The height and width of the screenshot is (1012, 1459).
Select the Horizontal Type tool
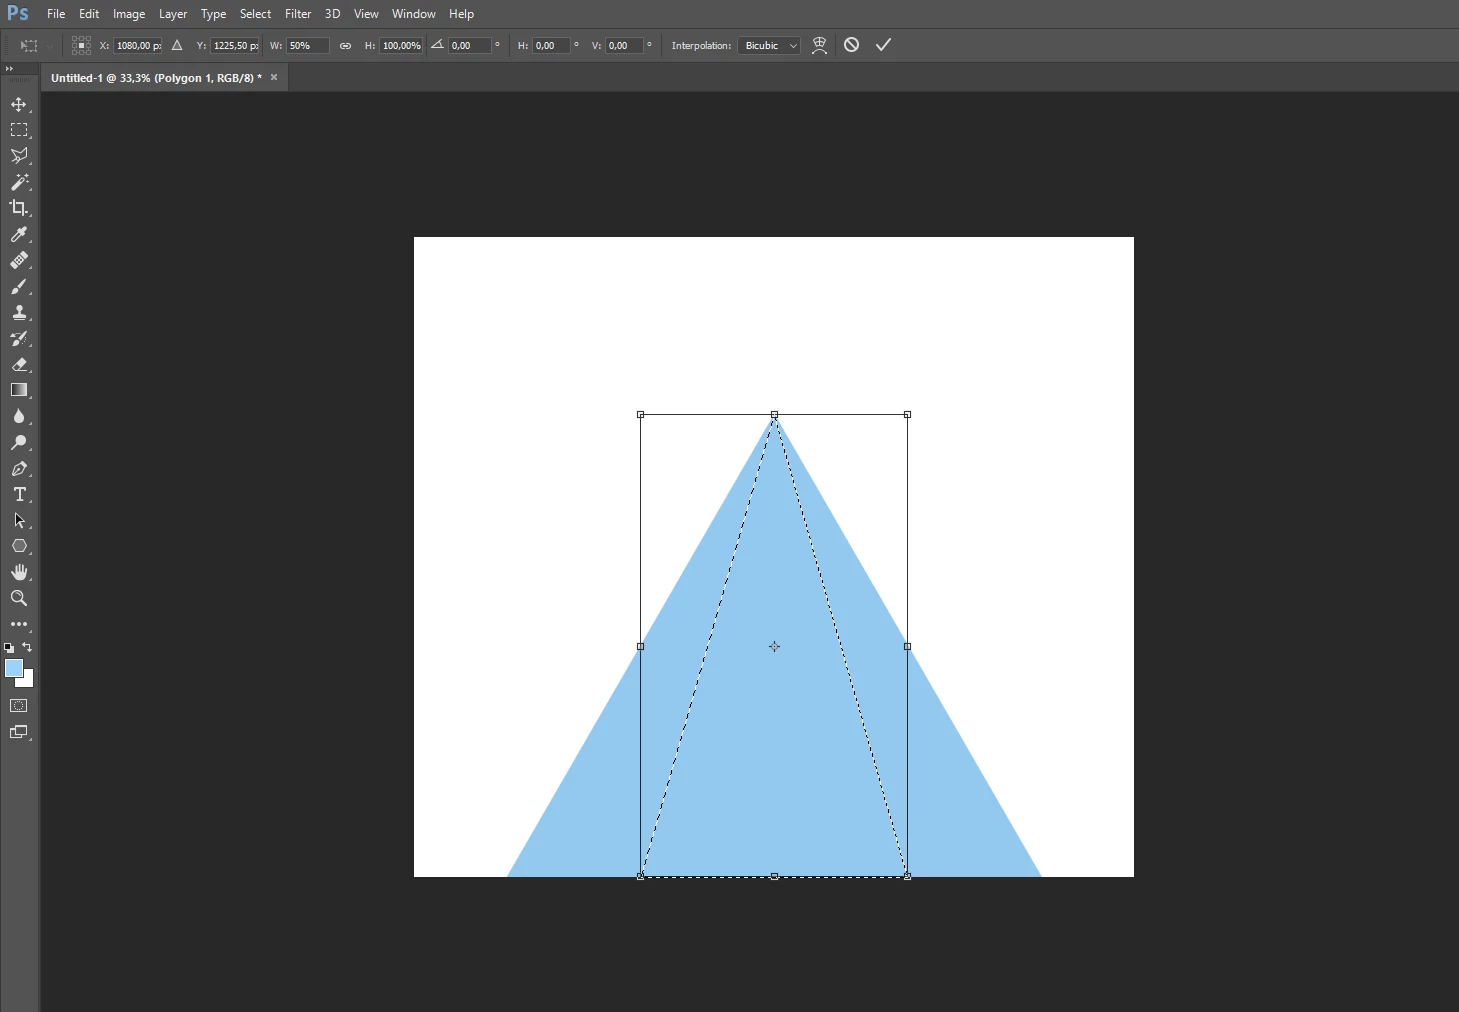(19, 495)
